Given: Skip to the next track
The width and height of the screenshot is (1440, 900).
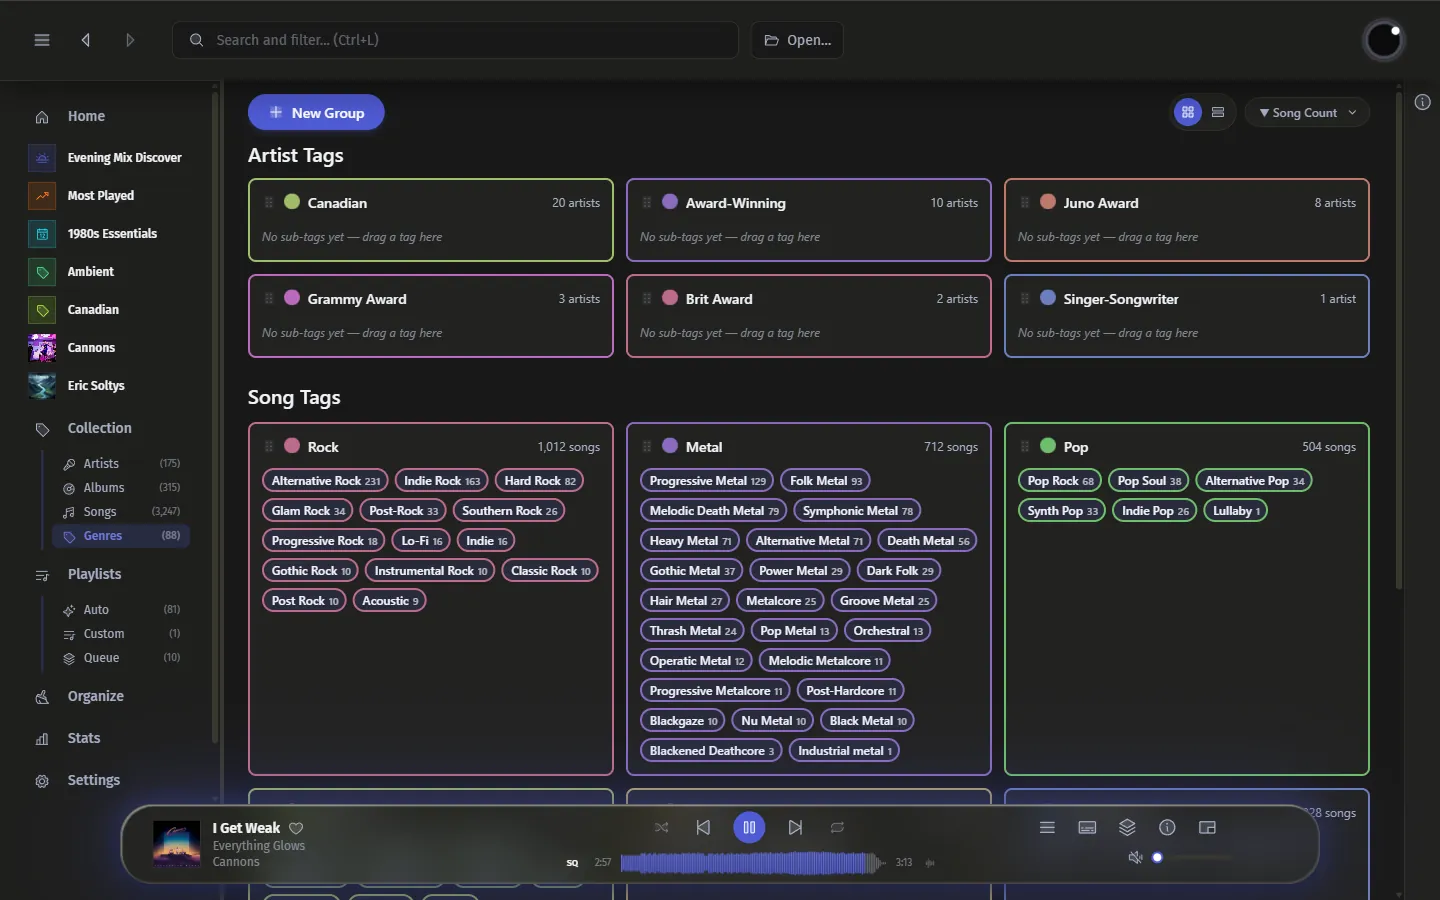Looking at the screenshot, I should (x=795, y=827).
